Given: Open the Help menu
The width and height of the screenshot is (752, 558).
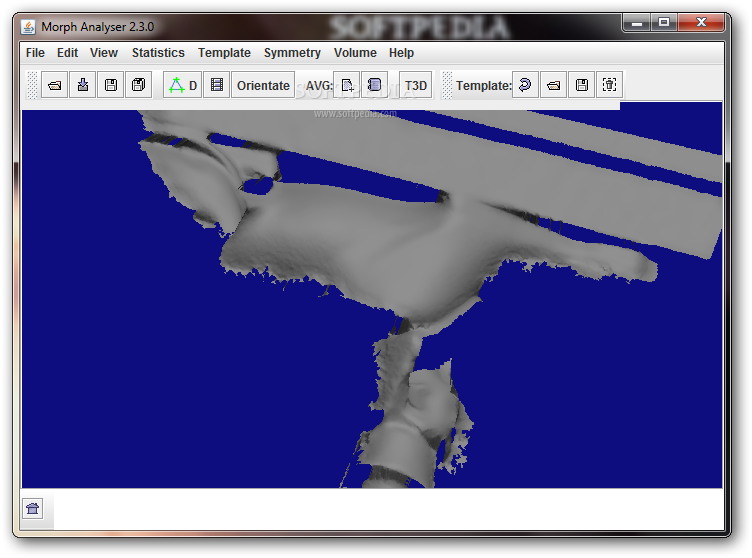Looking at the screenshot, I should (401, 53).
